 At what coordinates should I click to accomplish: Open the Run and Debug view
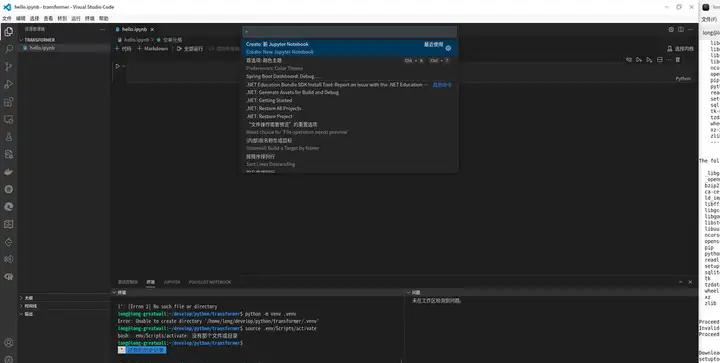pyautogui.click(x=9, y=84)
